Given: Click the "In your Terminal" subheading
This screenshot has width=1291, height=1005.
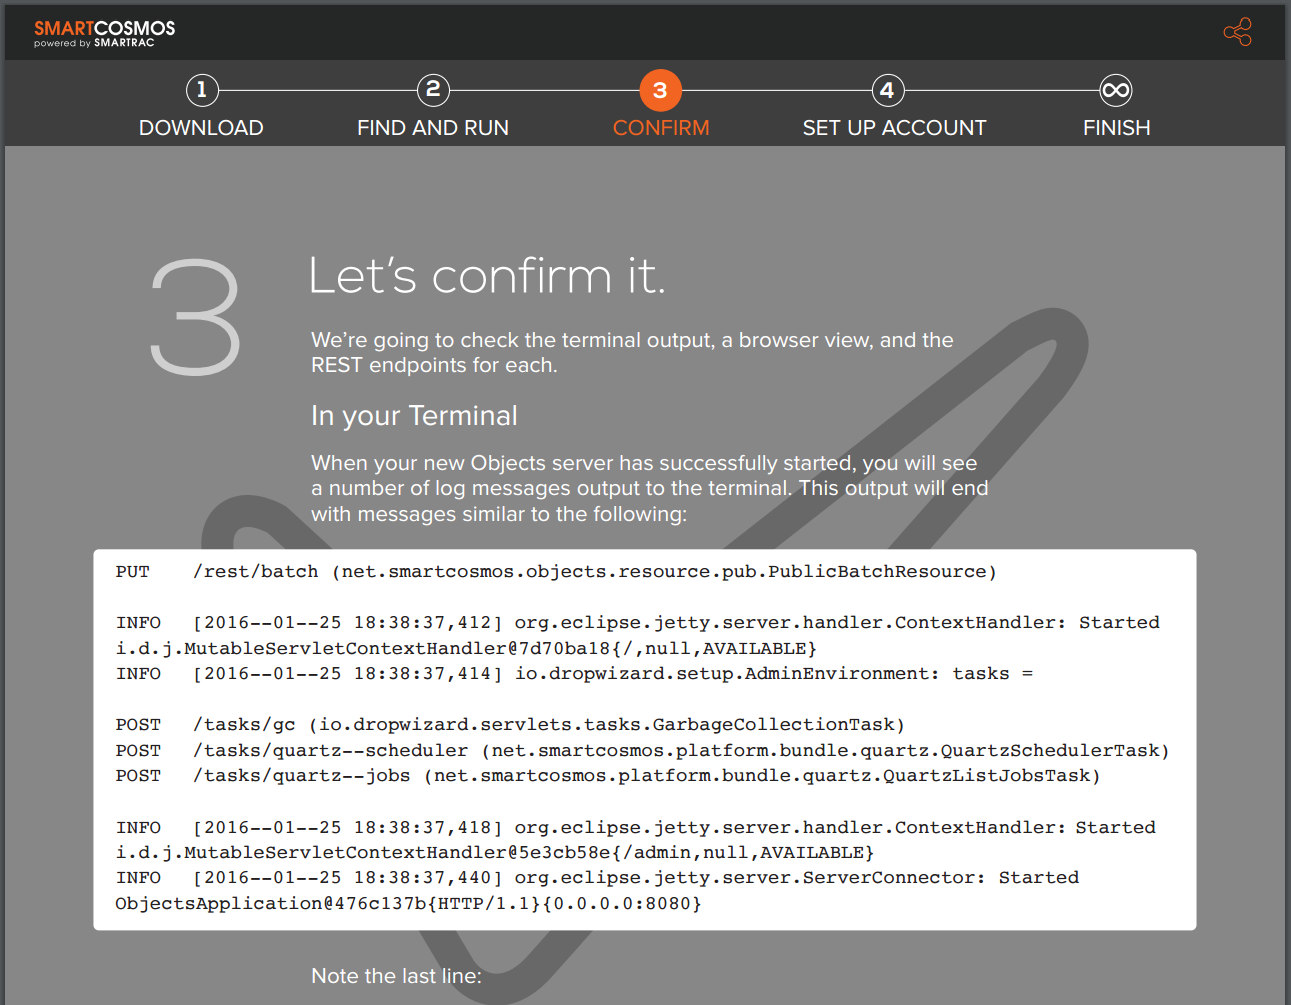Looking at the screenshot, I should coord(414,416).
